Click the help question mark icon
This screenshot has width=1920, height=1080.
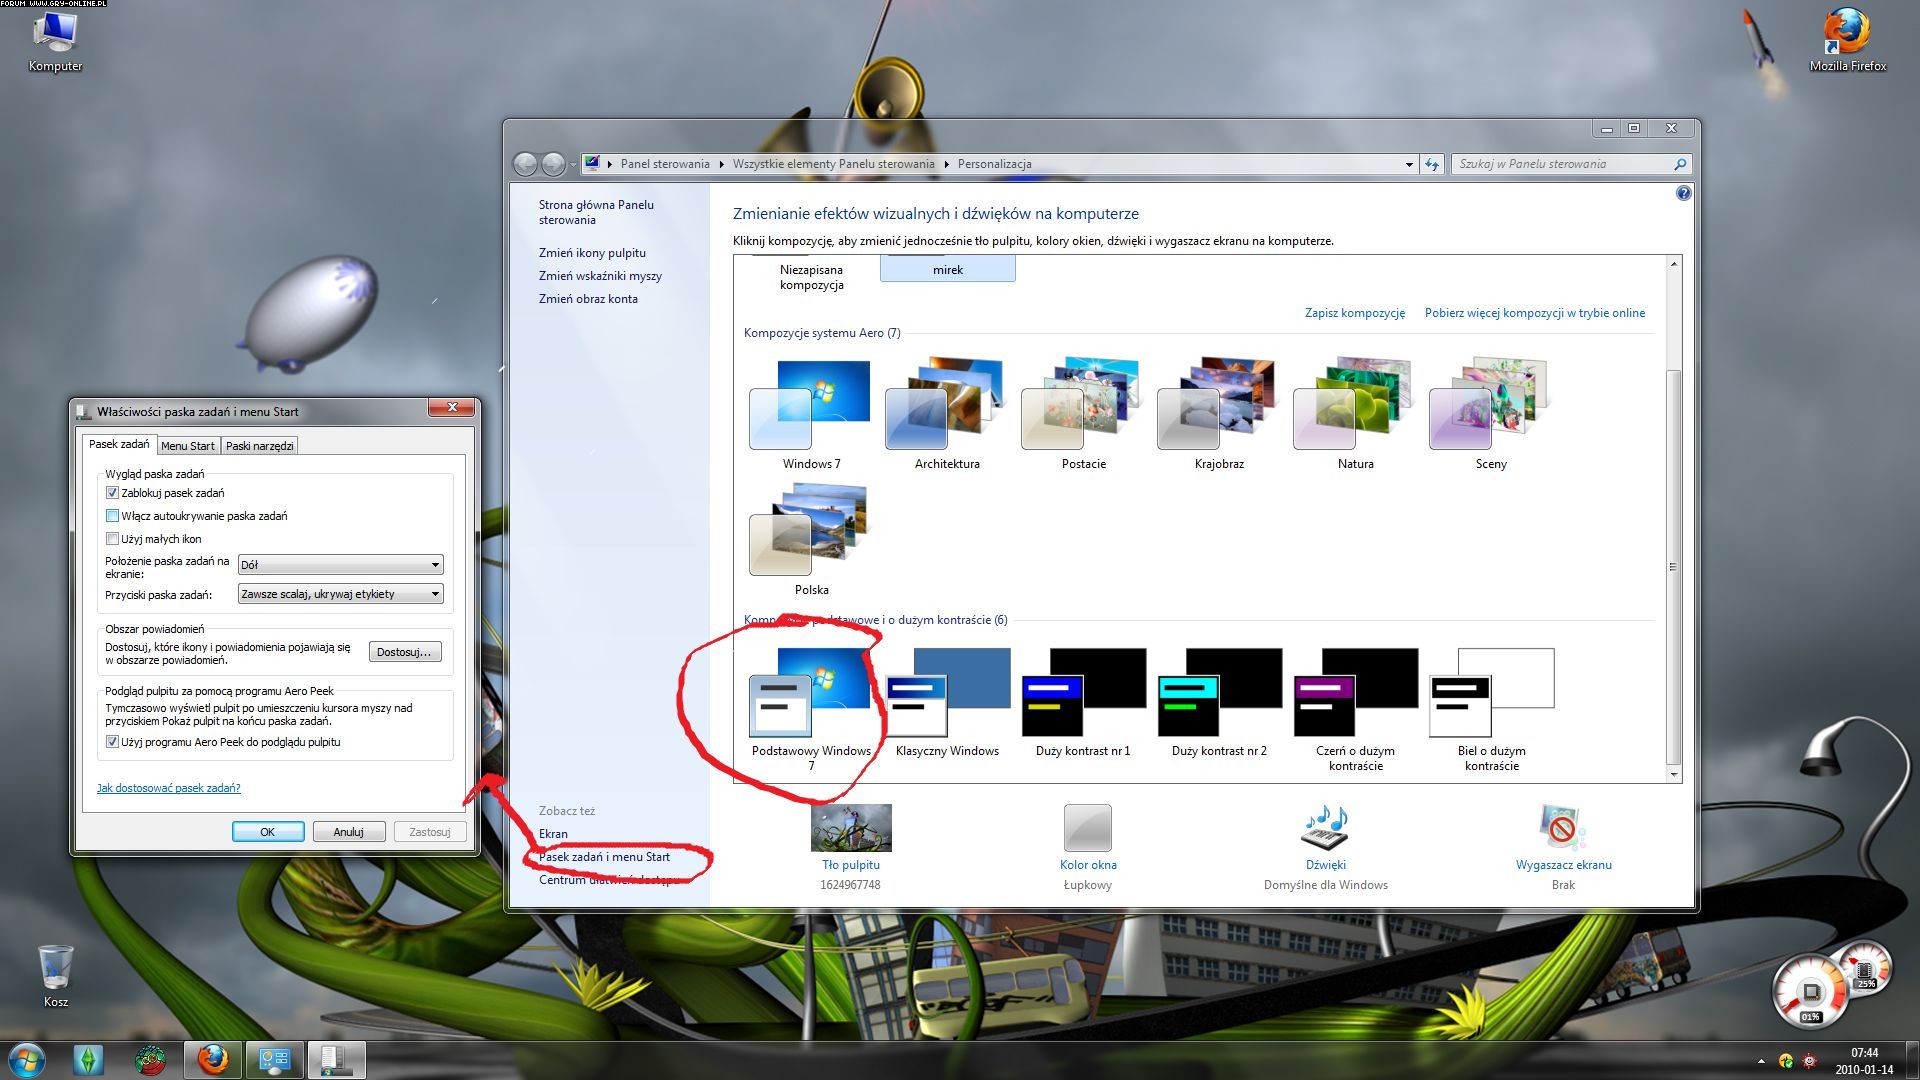click(x=1683, y=193)
